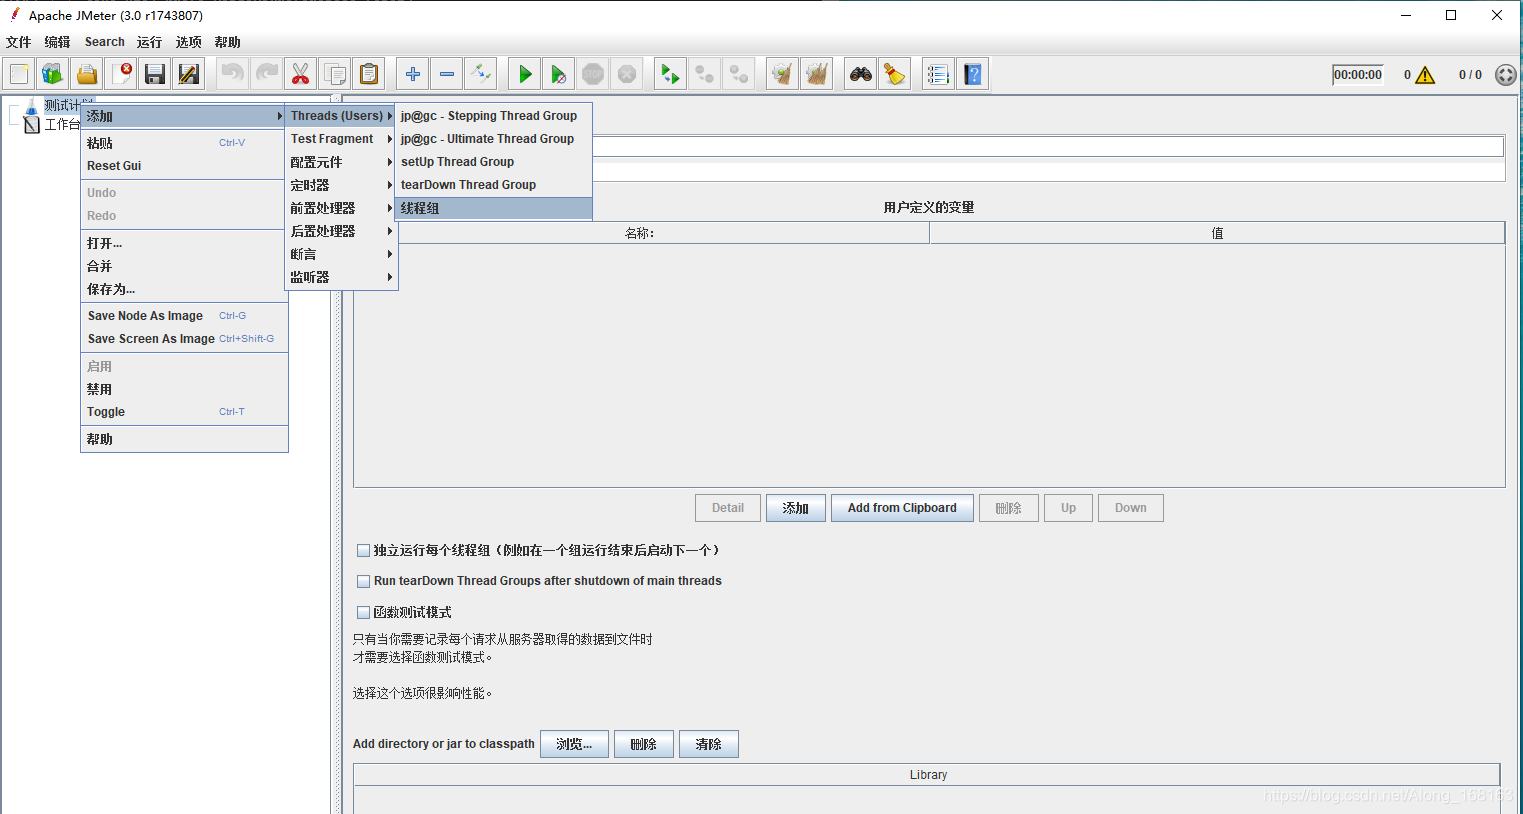Screen dimensions: 1523x814
Task: Click Save Node As Image entry
Action: click(183, 316)
